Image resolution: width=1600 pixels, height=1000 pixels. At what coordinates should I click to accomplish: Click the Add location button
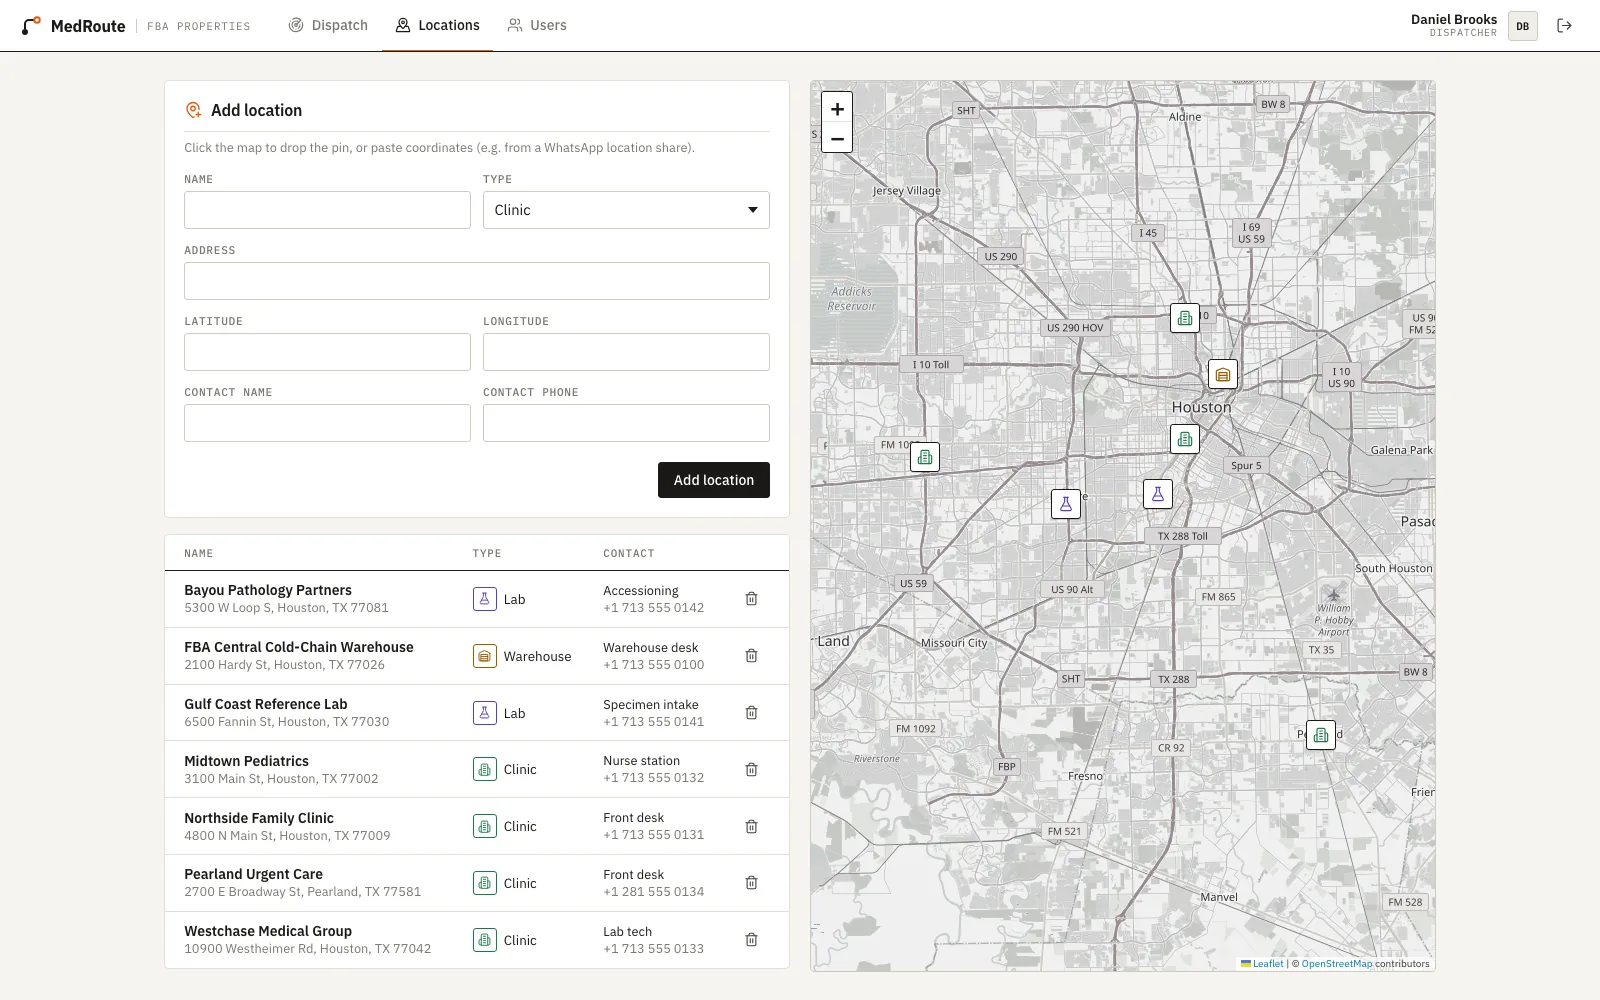click(x=714, y=480)
